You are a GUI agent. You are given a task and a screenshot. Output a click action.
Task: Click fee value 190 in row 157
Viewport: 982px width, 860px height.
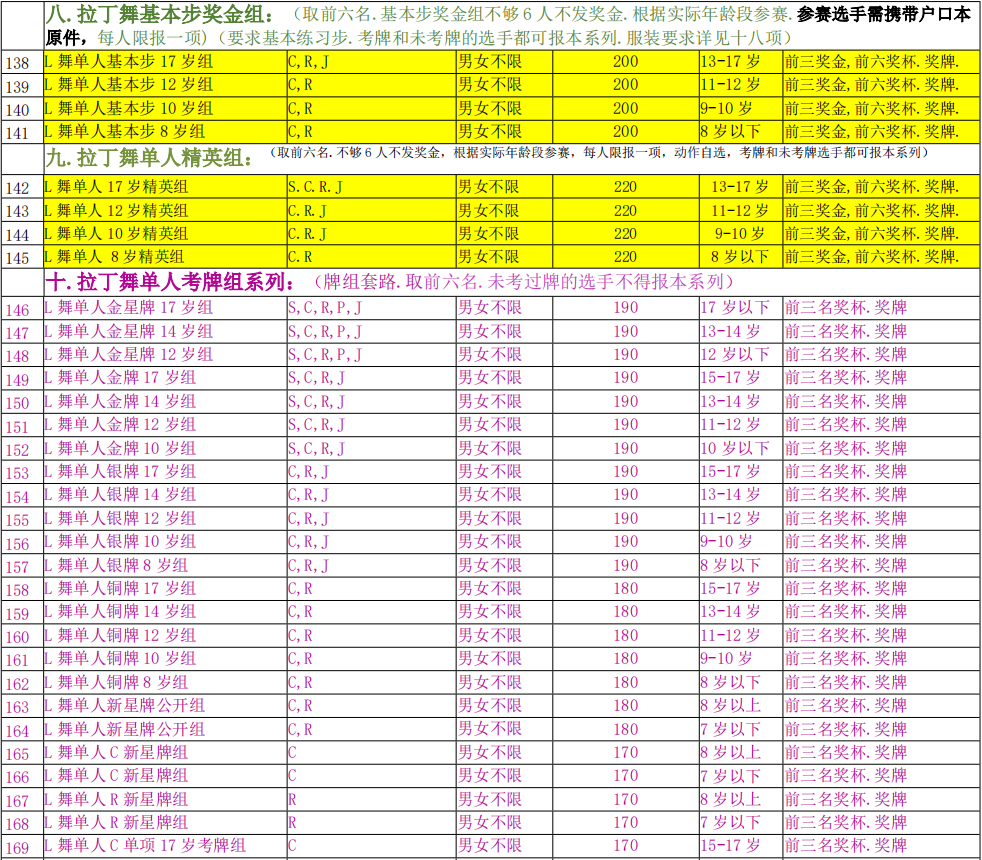tap(625, 566)
